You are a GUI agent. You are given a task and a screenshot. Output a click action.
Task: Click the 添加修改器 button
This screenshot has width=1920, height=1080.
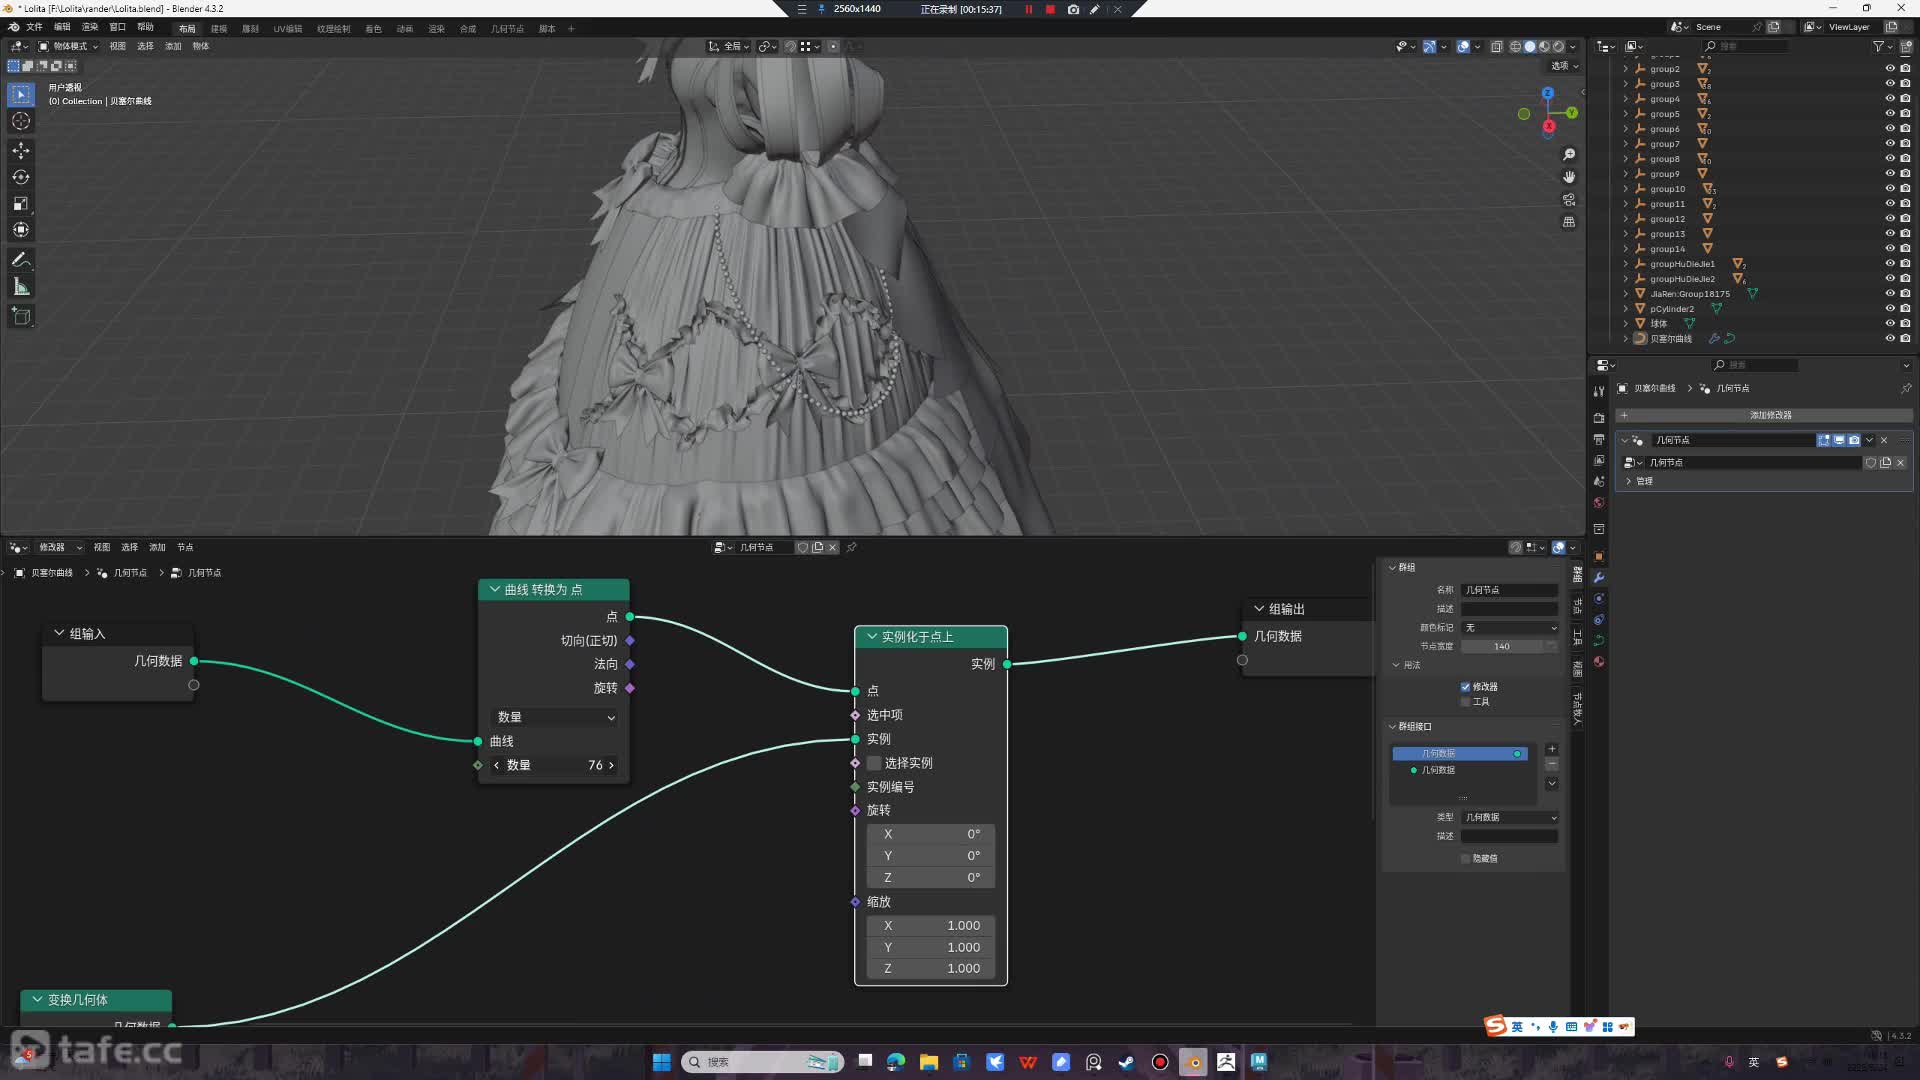[1765, 415]
